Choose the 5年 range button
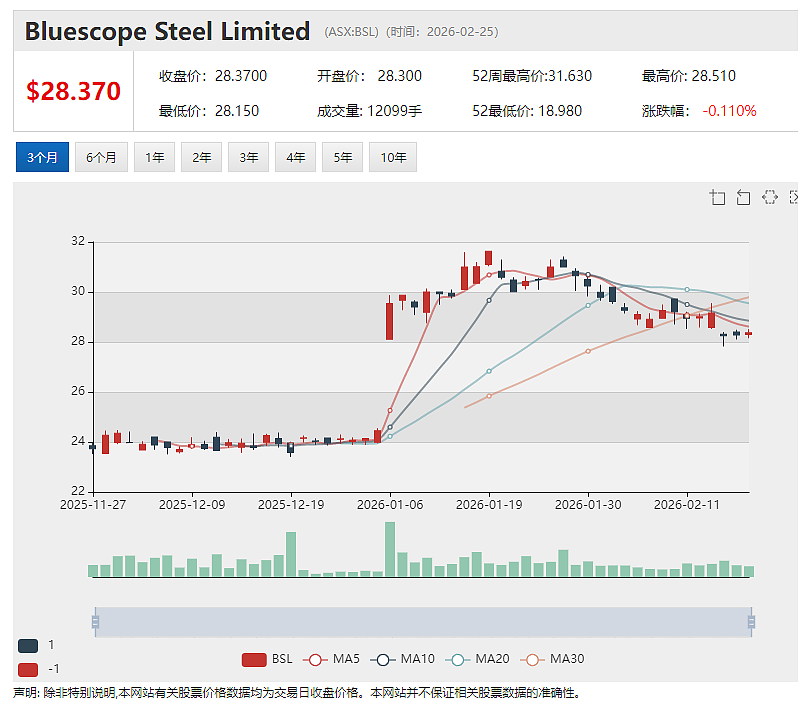Screen dimensions: 812x710 pyautogui.click(x=342, y=157)
